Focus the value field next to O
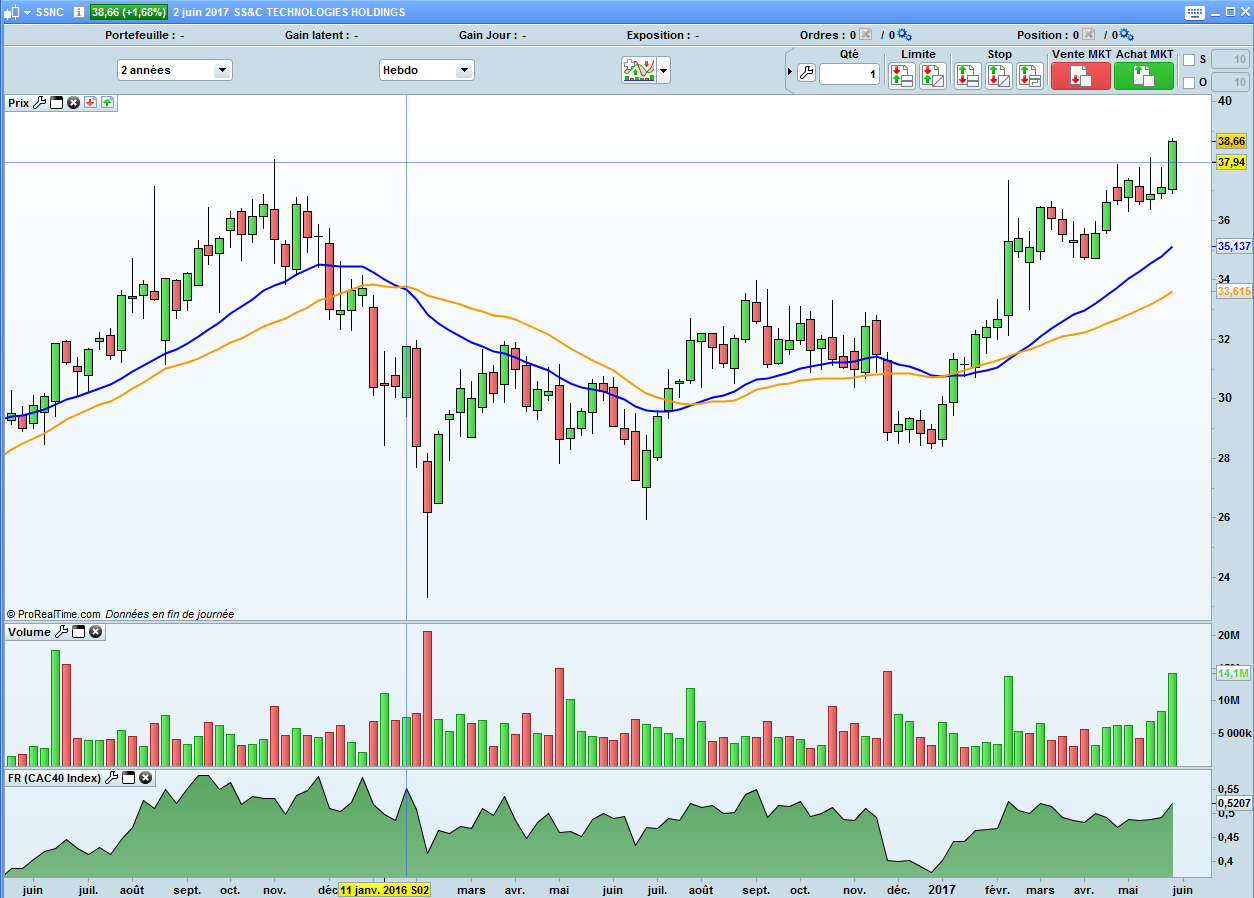The width and height of the screenshot is (1254, 898). 1230,83
